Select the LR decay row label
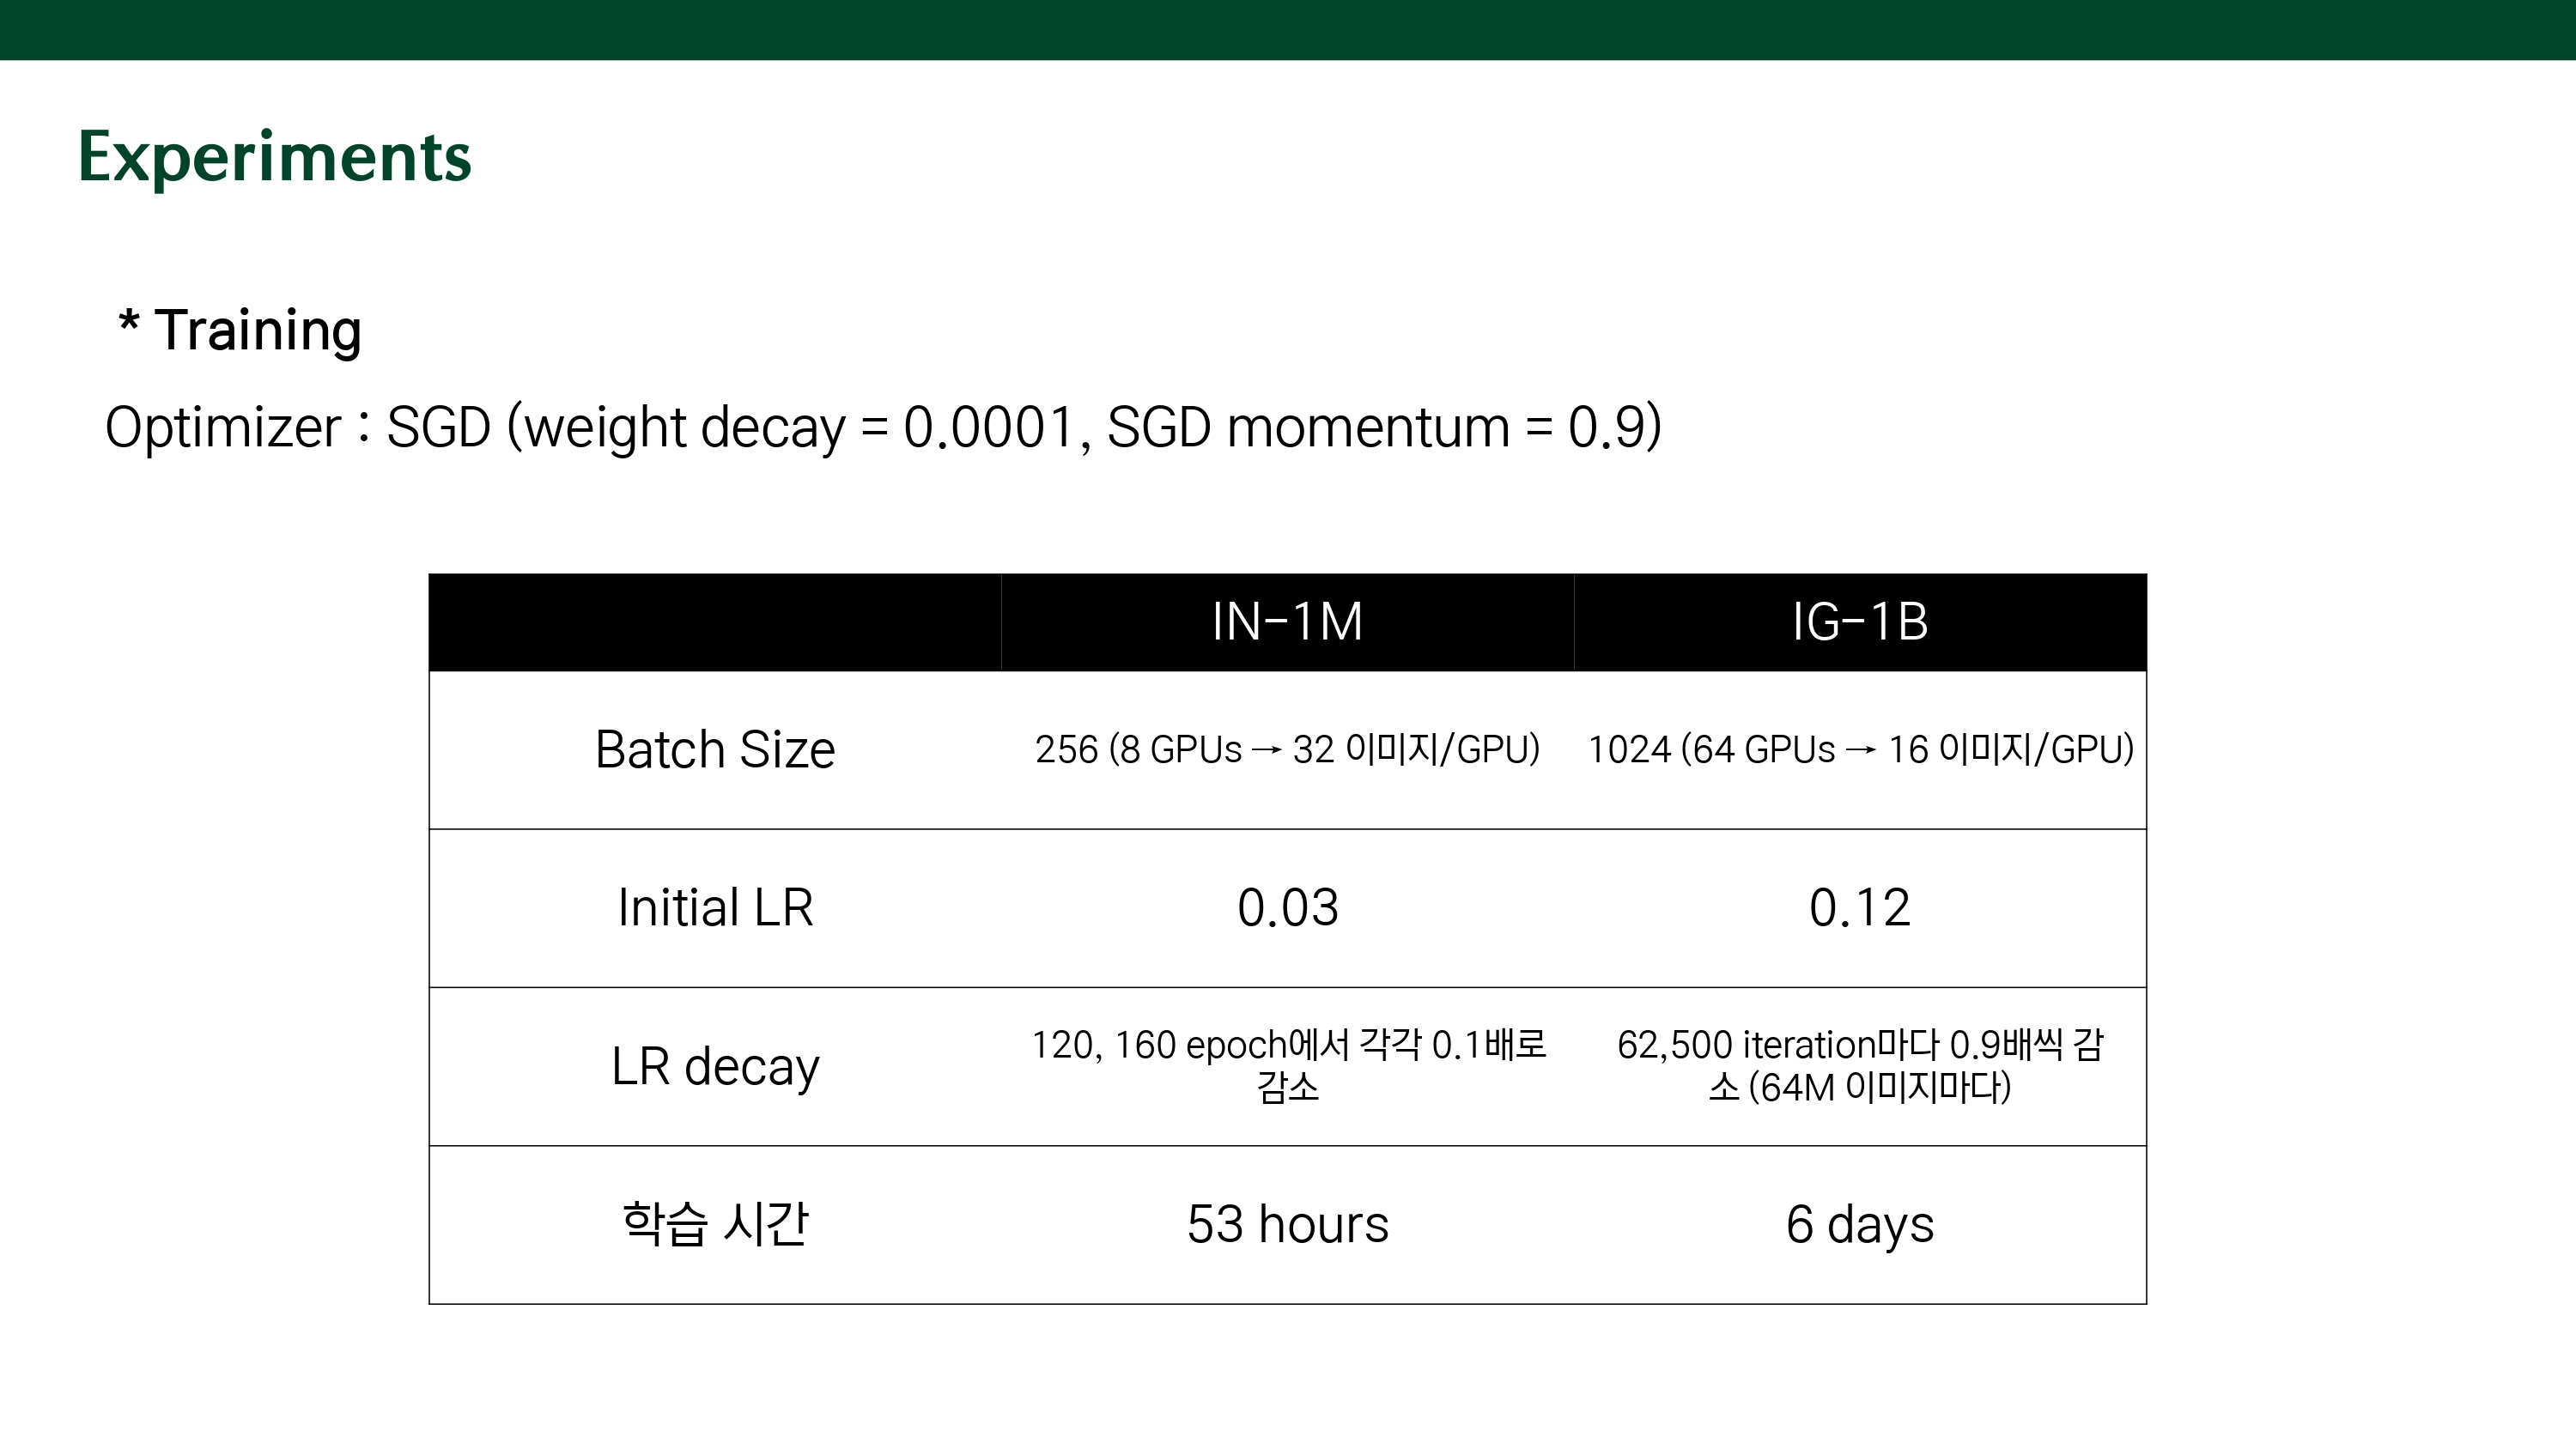This screenshot has height=1449, width=2576. click(x=715, y=1066)
